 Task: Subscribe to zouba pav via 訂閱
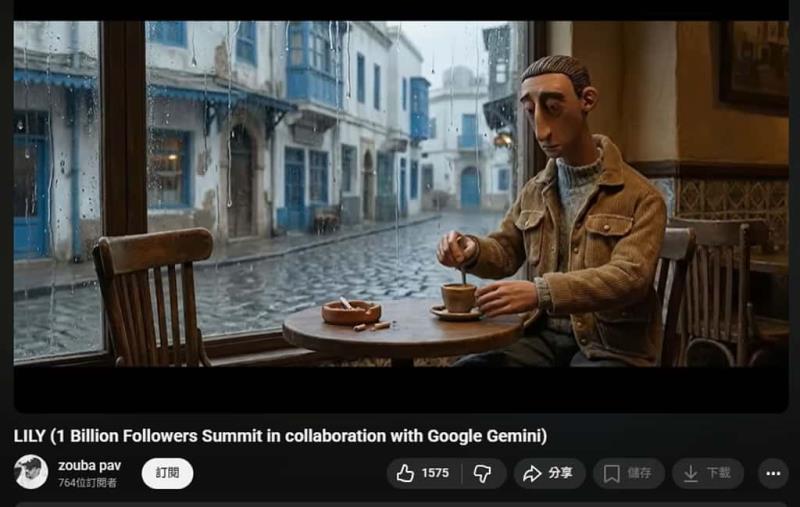(x=167, y=473)
